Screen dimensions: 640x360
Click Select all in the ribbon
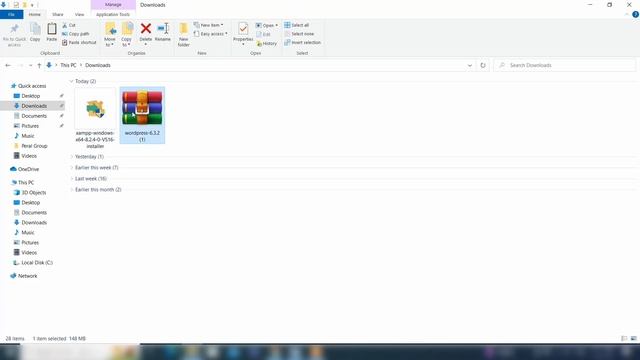pyautogui.click(x=297, y=25)
